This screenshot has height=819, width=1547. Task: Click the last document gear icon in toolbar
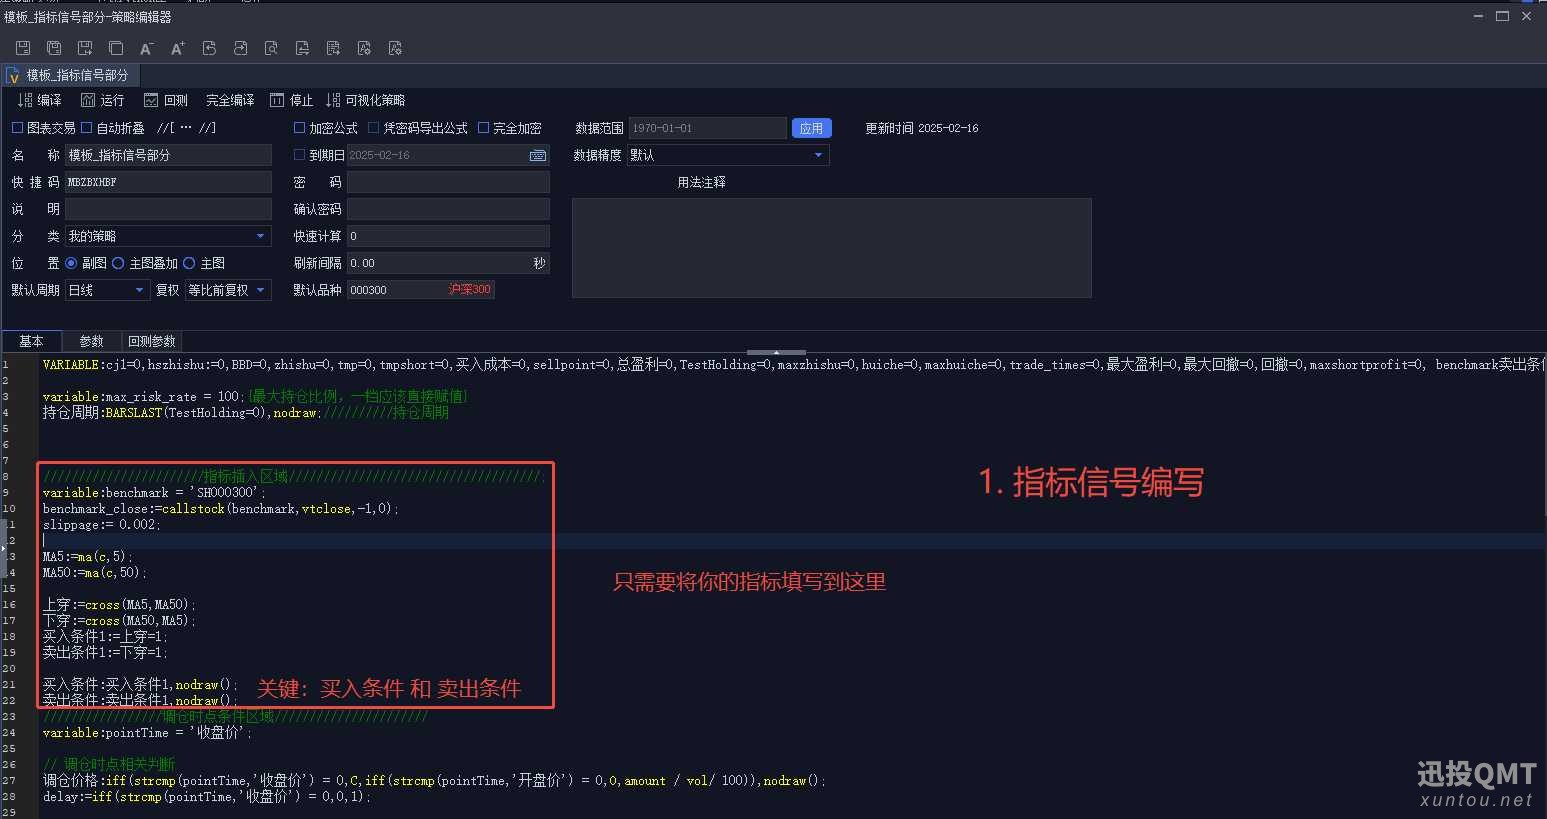point(395,48)
